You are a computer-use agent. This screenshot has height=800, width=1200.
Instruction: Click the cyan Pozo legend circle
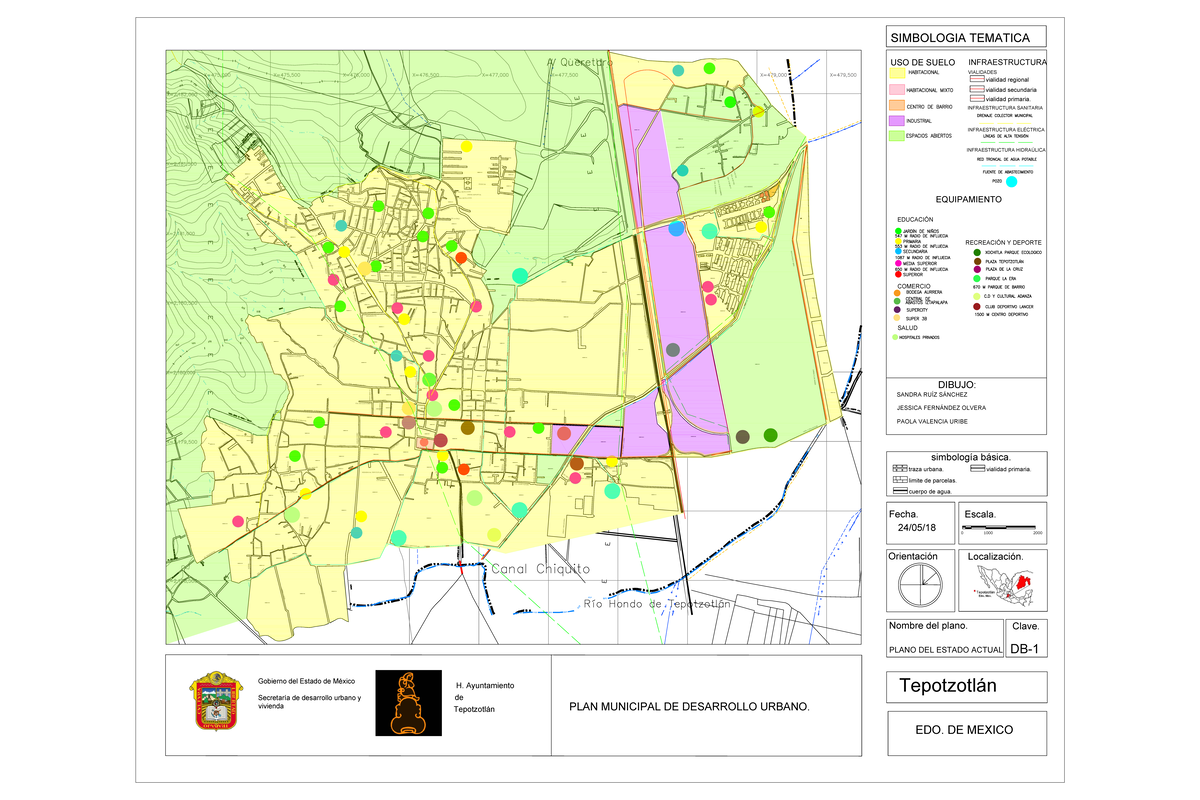point(1011,182)
